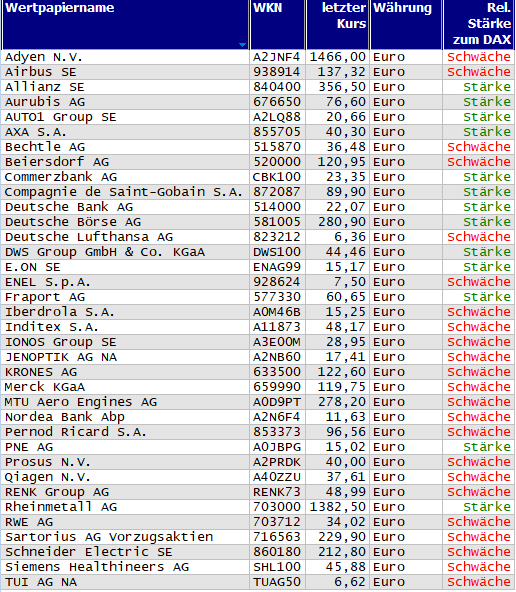Select Beiersdorf AG in the table

57,162
